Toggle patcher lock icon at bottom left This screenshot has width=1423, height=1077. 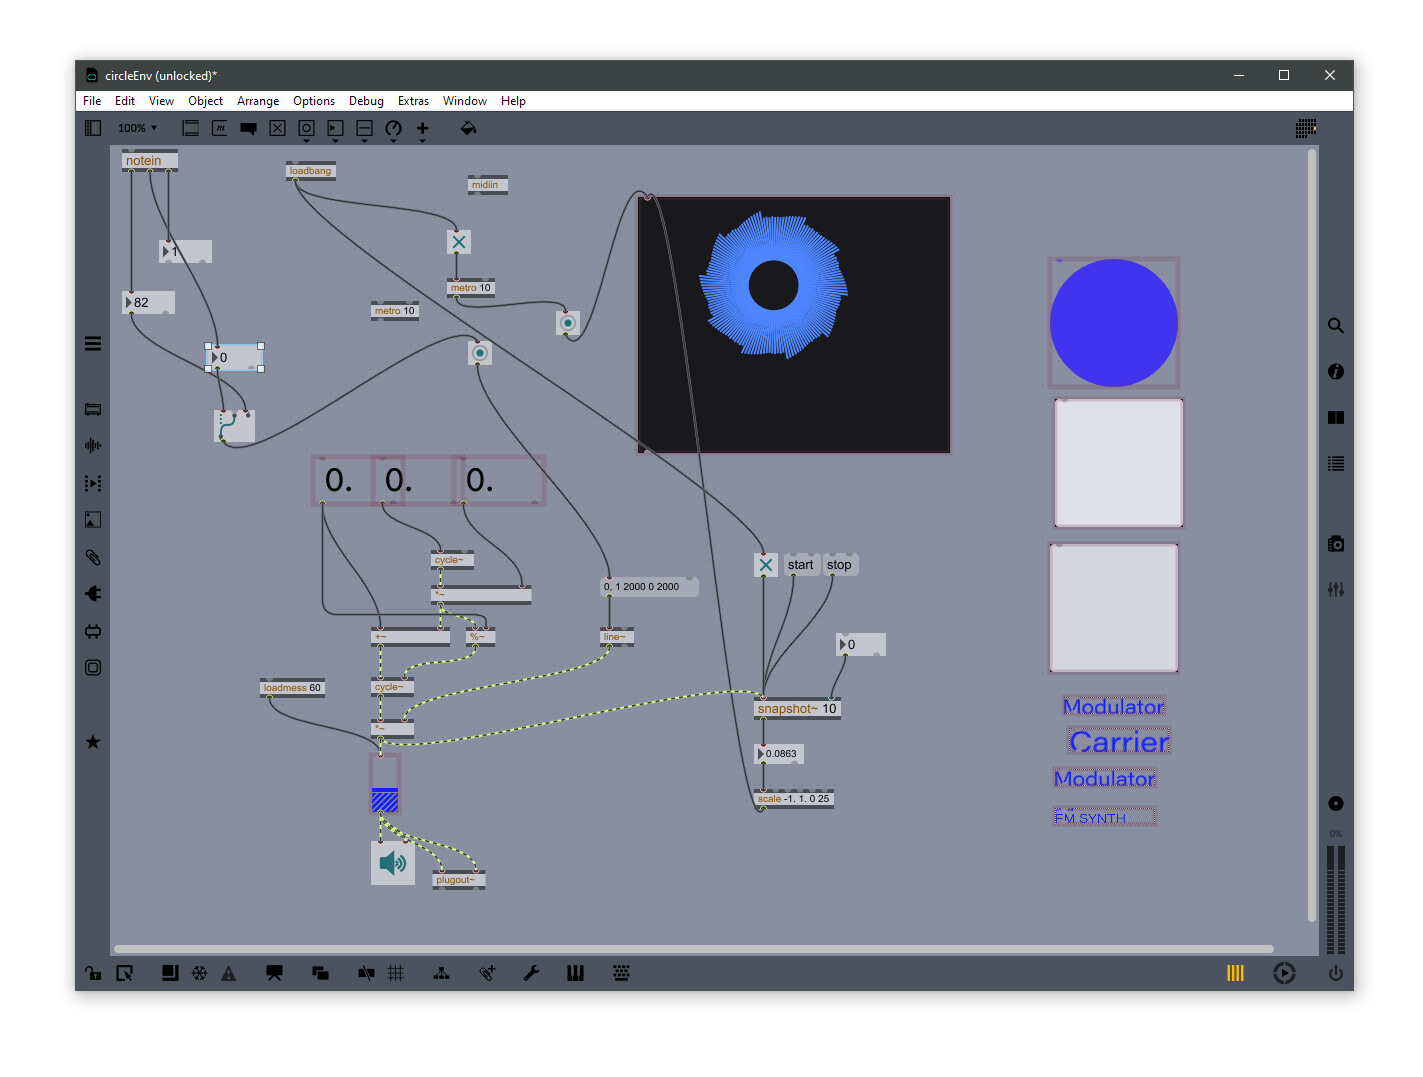point(93,973)
